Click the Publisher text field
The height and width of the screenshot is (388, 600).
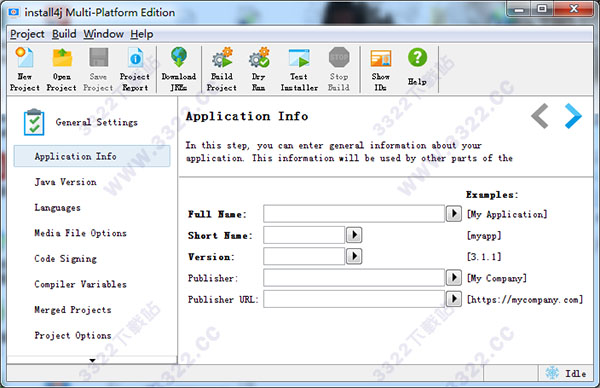354,278
